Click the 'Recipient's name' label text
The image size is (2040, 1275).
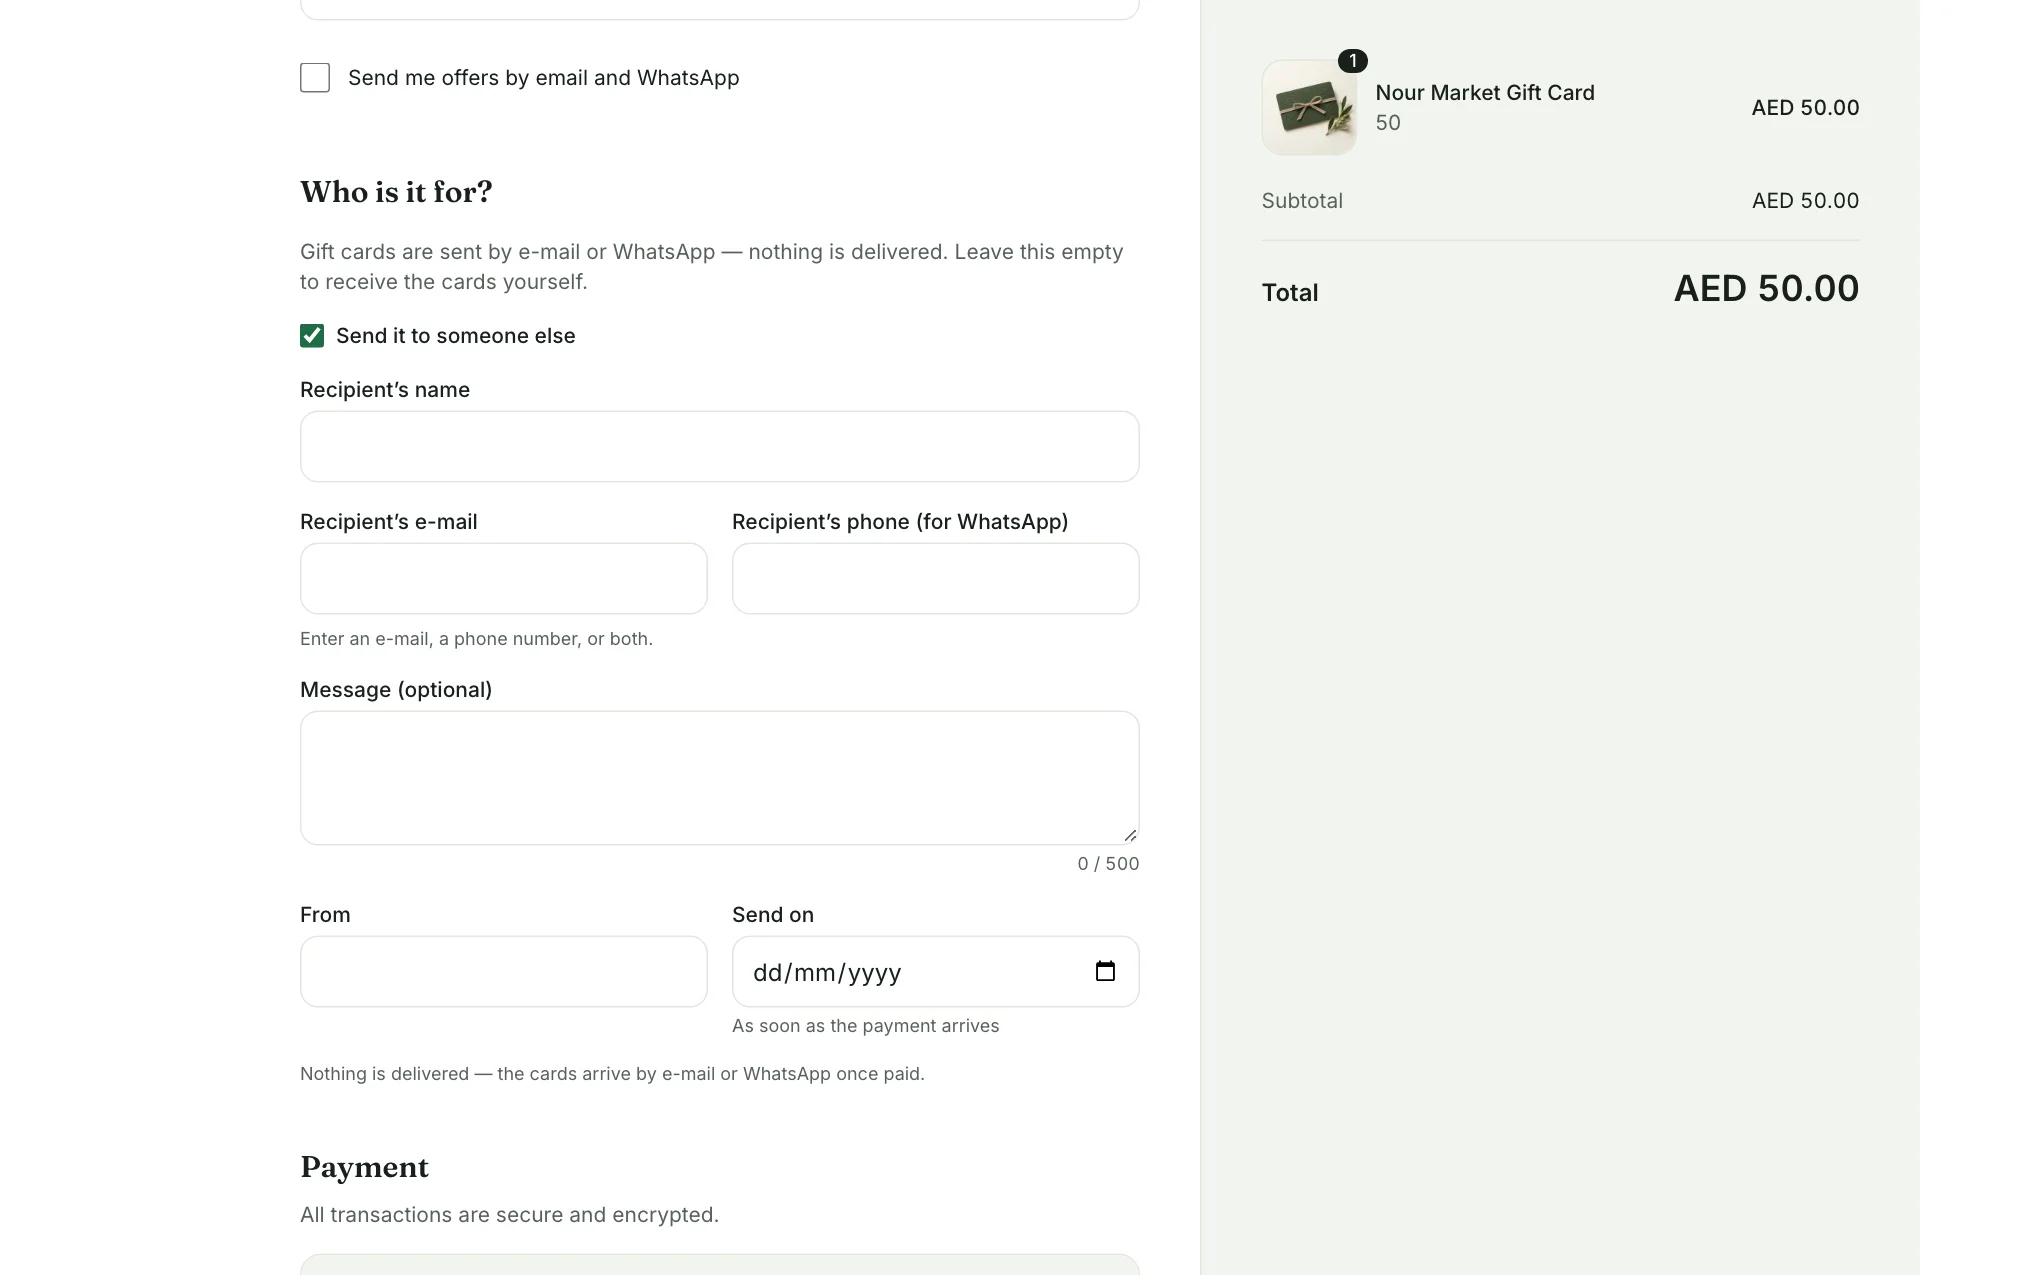[385, 390]
